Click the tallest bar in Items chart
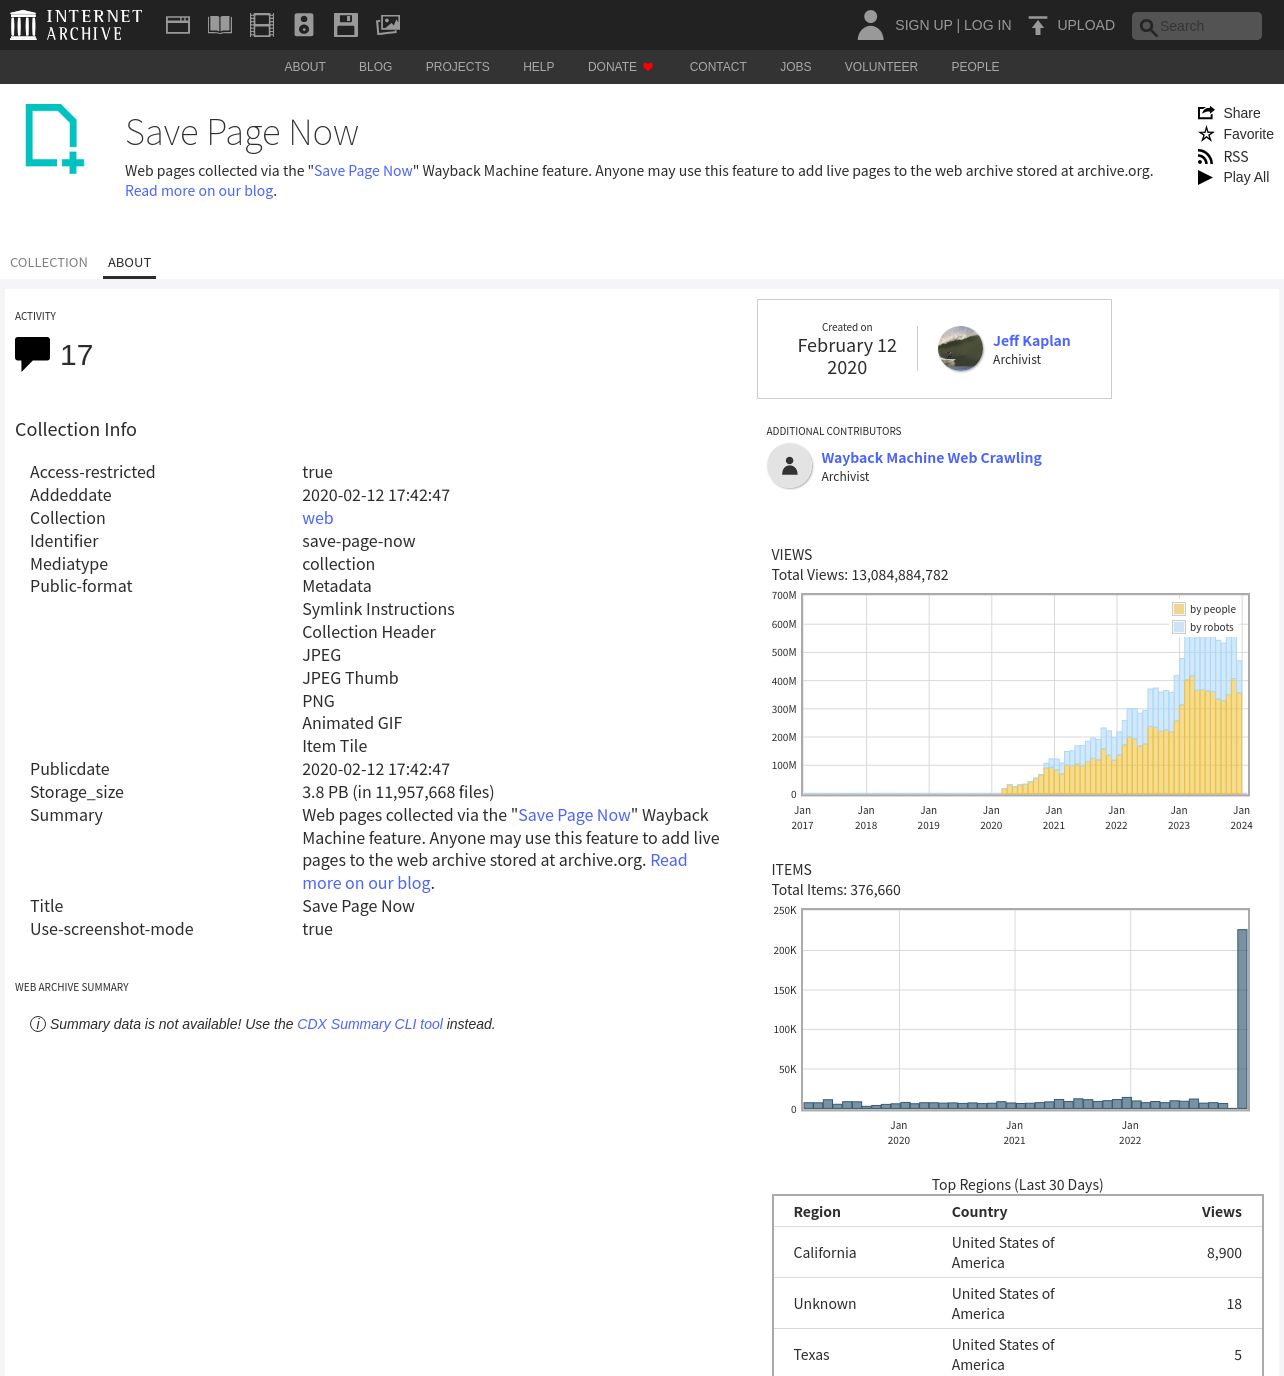 click(1242, 1019)
